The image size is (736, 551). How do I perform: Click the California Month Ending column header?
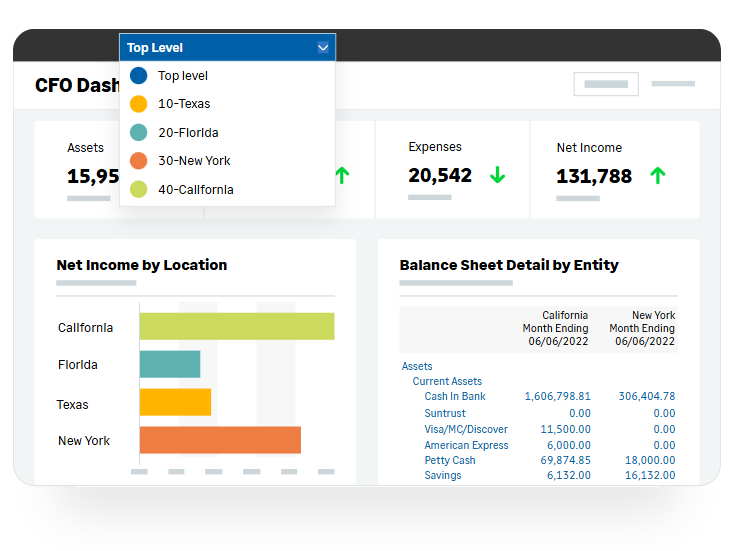555,329
